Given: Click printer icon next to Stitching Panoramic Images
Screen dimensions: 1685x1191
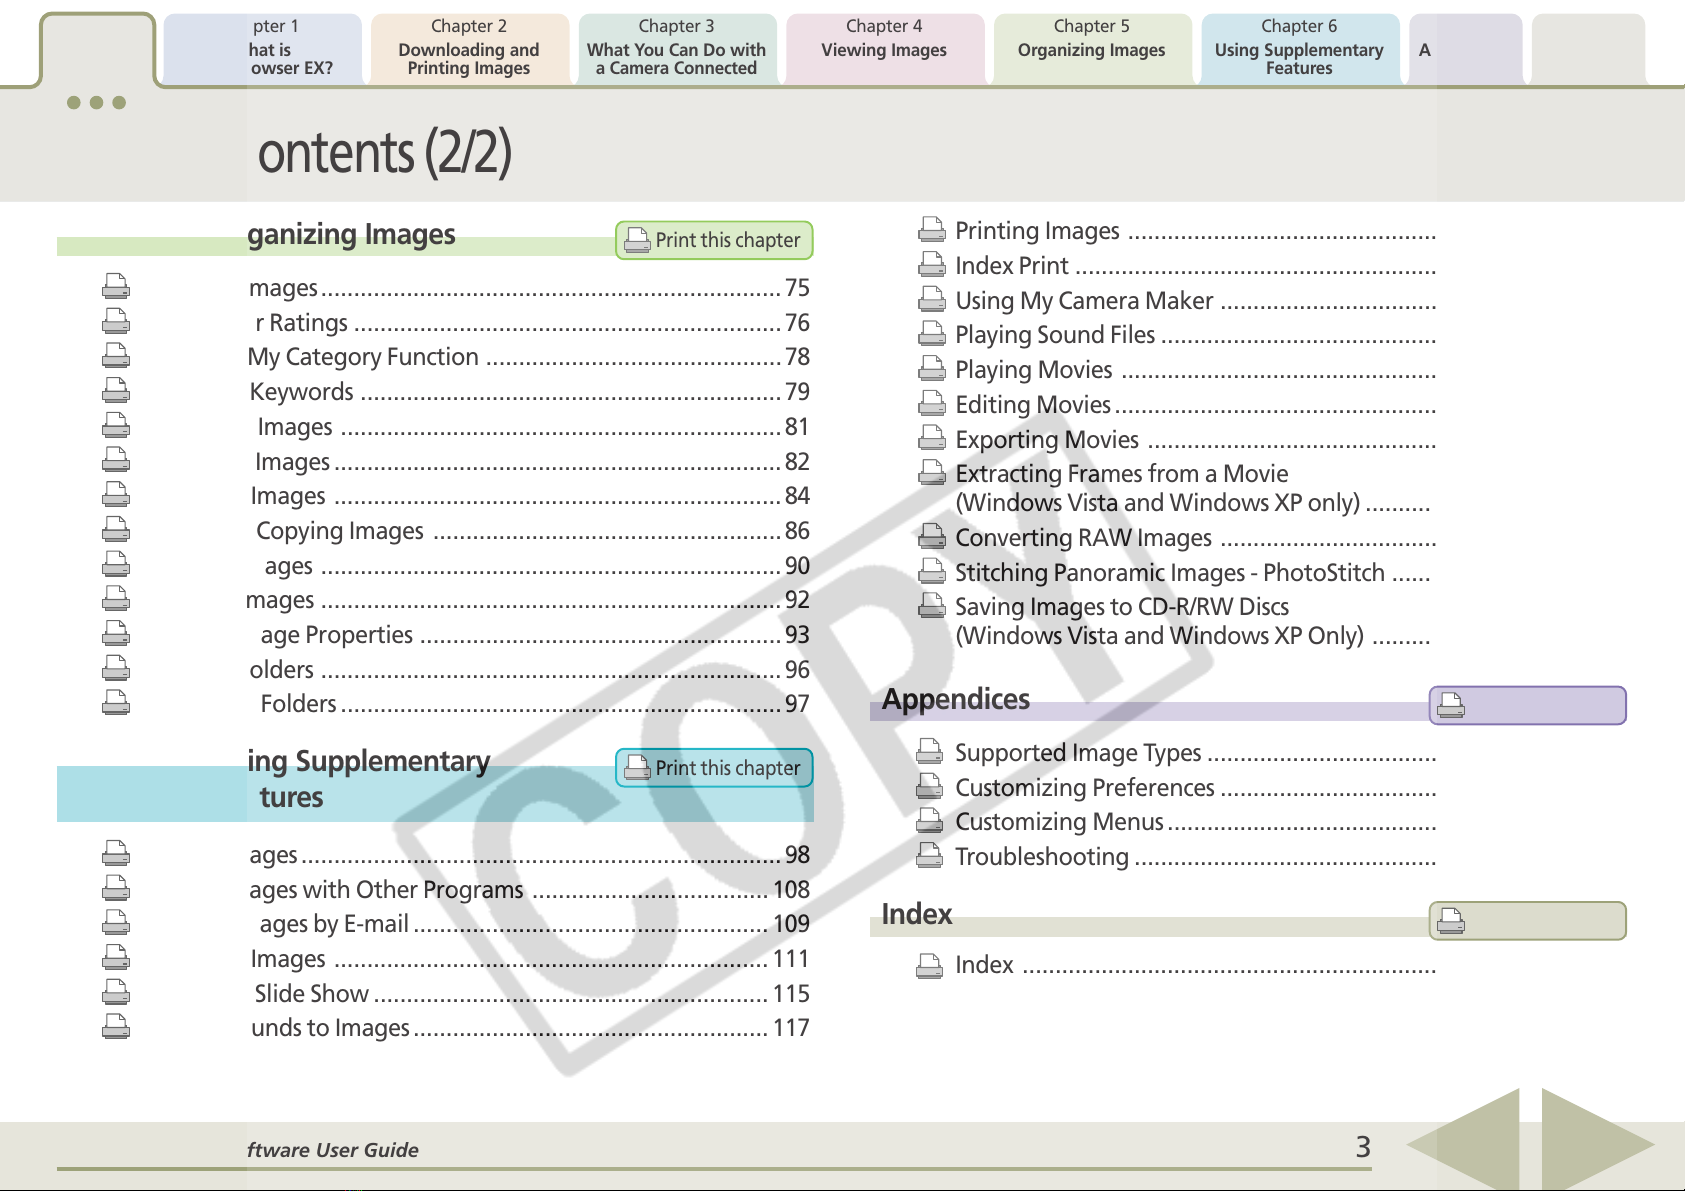Looking at the screenshot, I should tap(932, 572).
